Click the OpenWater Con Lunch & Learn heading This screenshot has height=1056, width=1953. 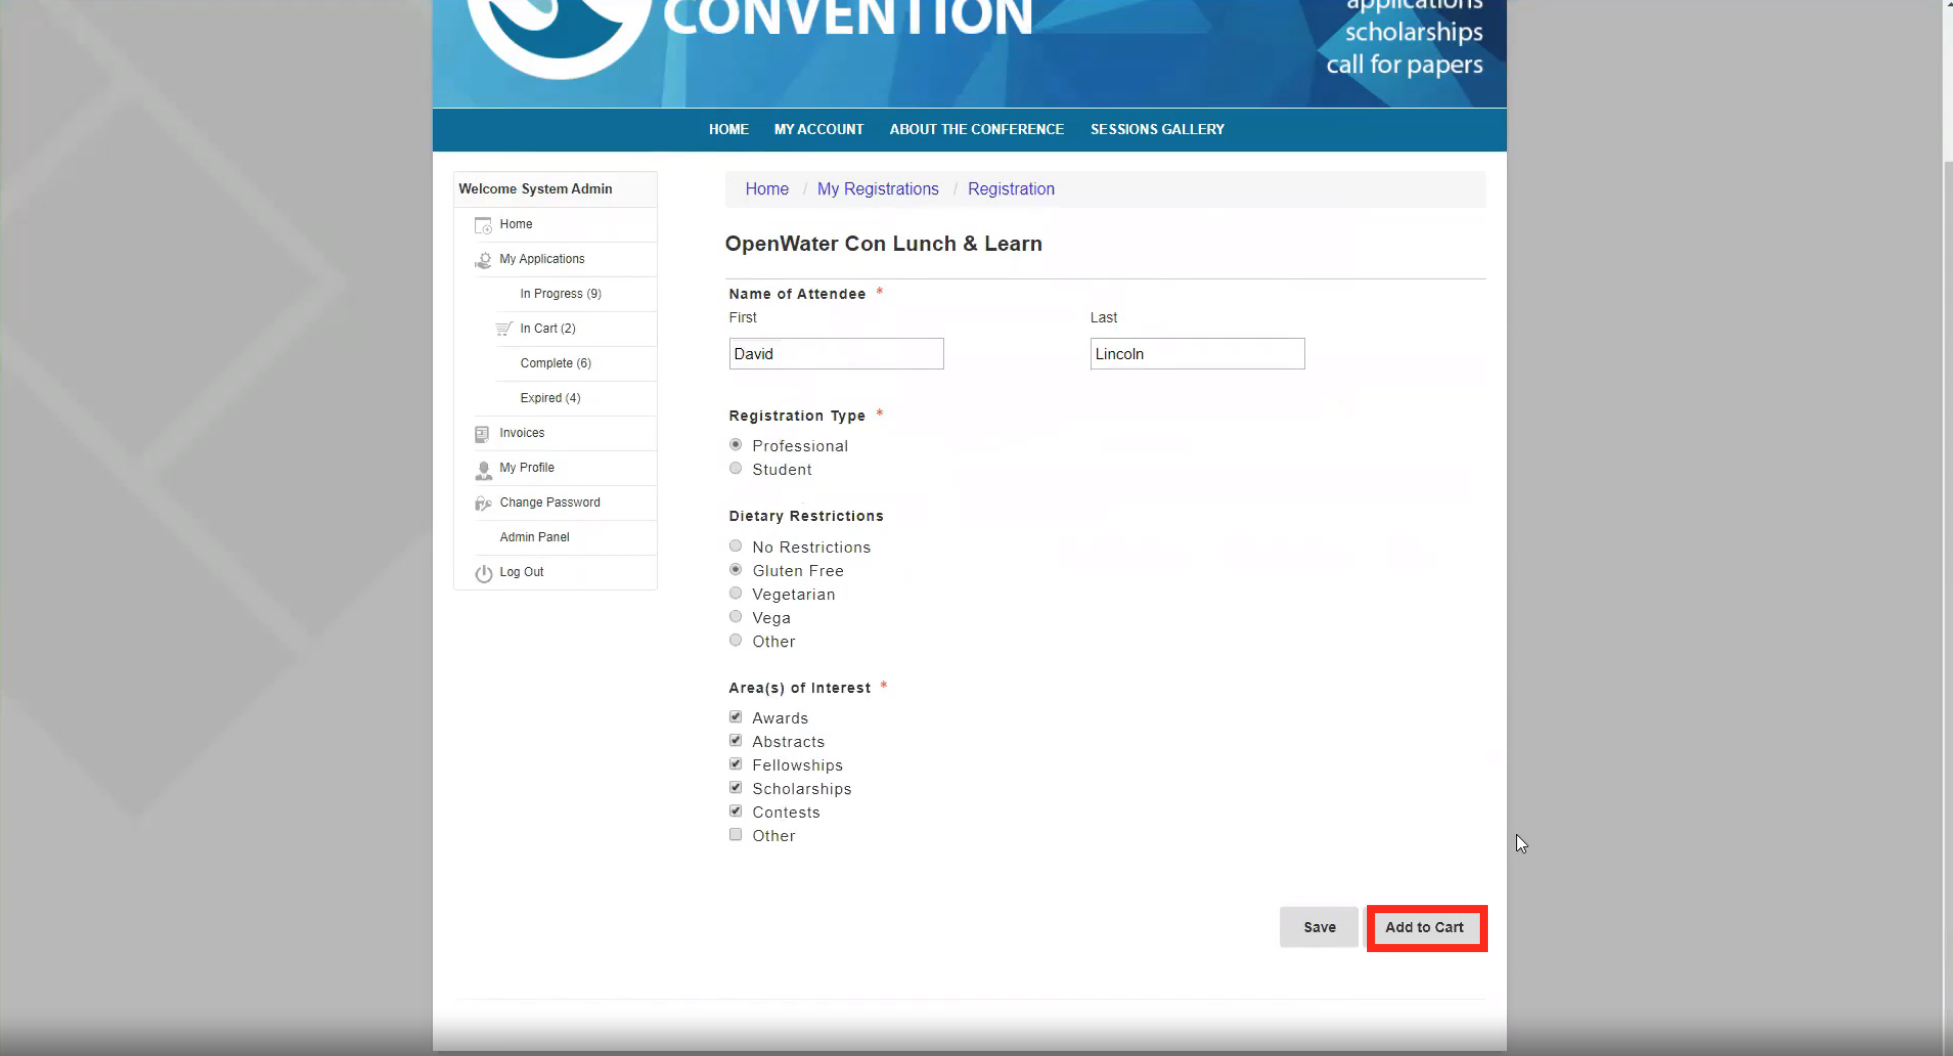point(883,244)
